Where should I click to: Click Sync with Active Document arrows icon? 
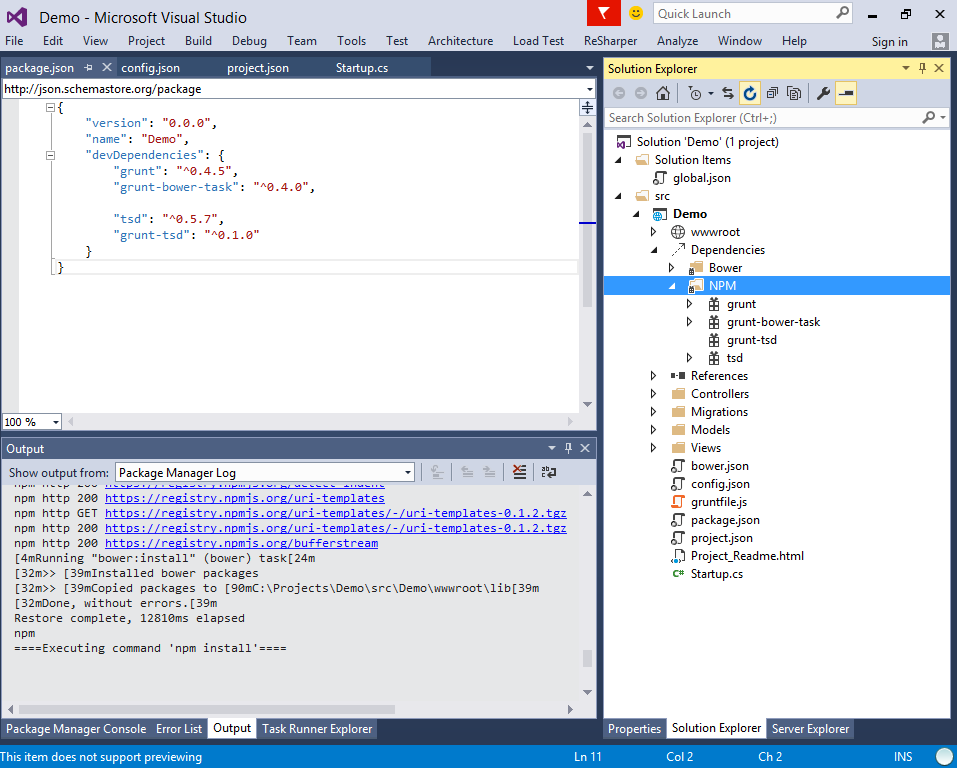coord(728,93)
